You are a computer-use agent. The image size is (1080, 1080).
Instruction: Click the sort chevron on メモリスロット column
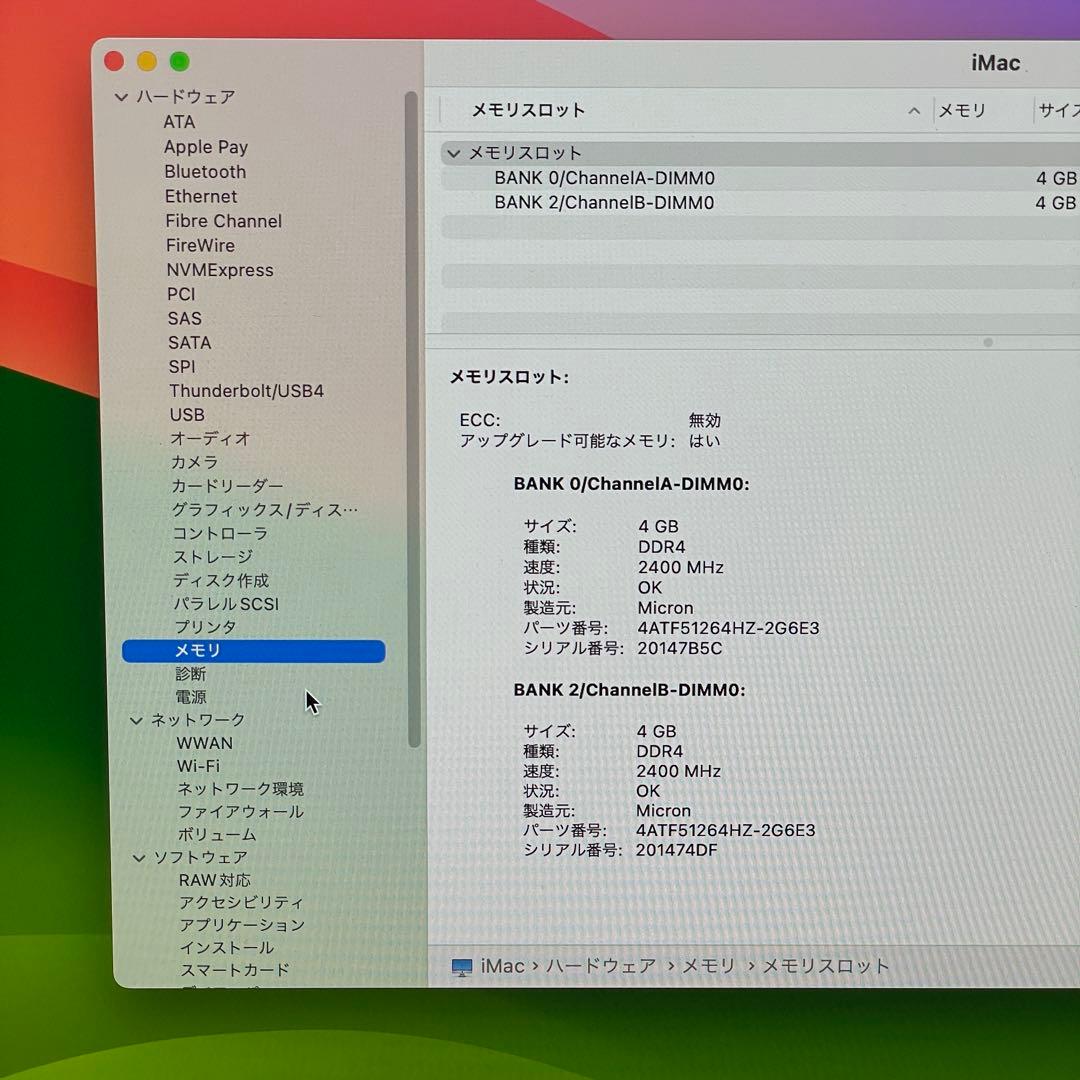(x=913, y=111)
